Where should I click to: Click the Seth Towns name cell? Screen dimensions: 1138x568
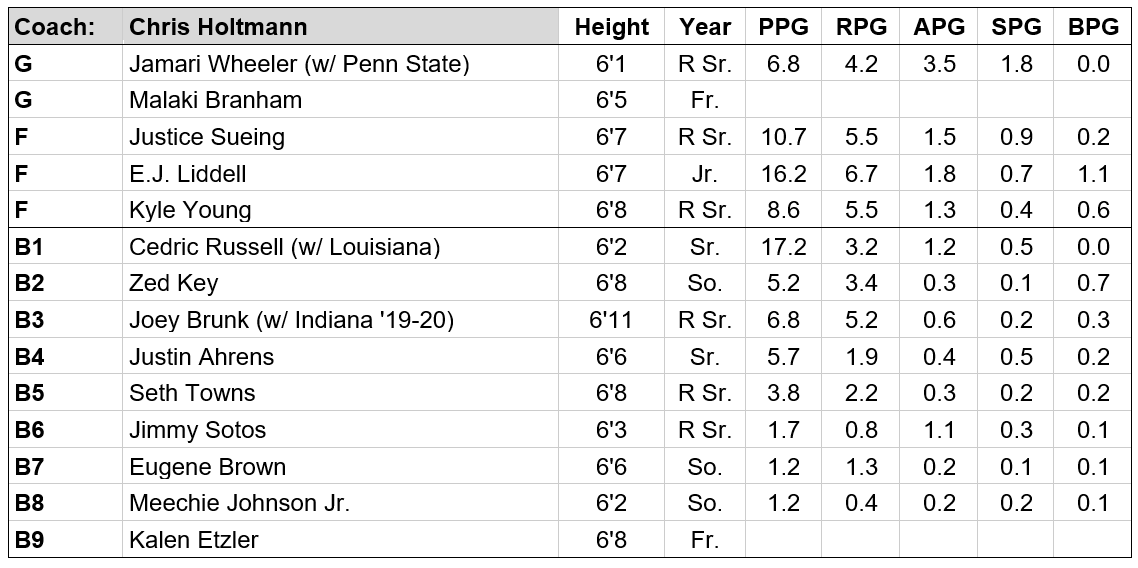340,393
